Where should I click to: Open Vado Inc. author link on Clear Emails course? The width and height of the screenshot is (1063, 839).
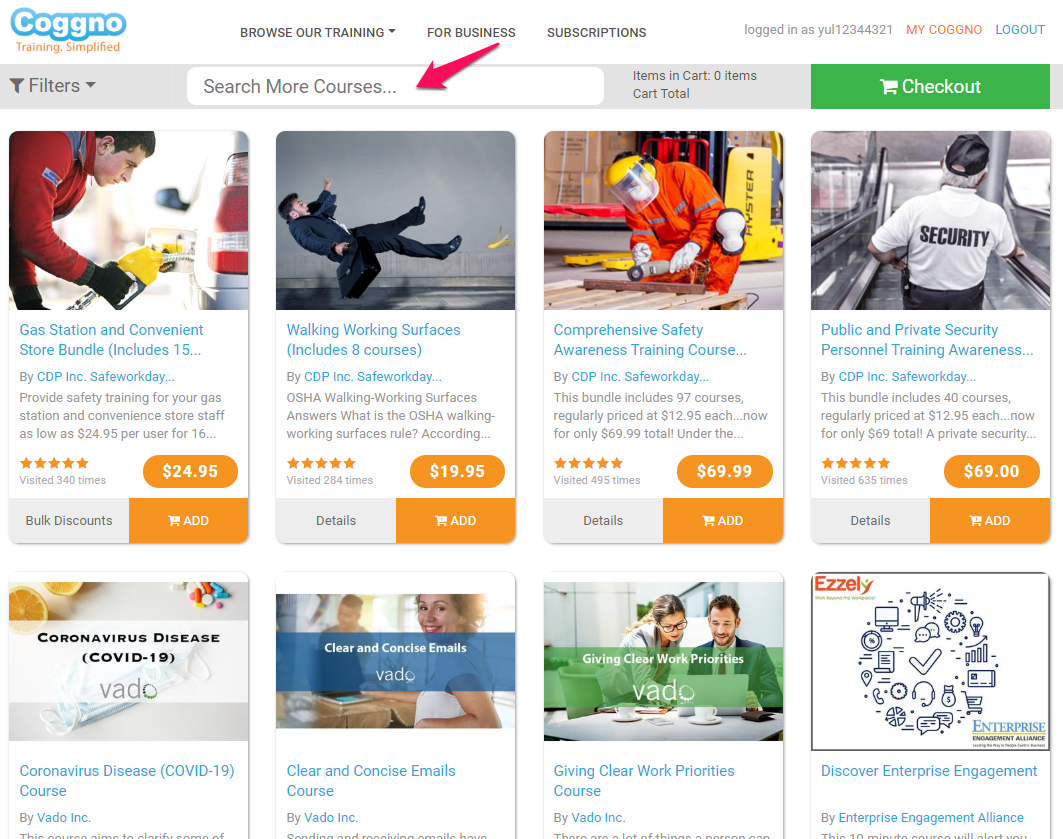[x=331, y=818]
